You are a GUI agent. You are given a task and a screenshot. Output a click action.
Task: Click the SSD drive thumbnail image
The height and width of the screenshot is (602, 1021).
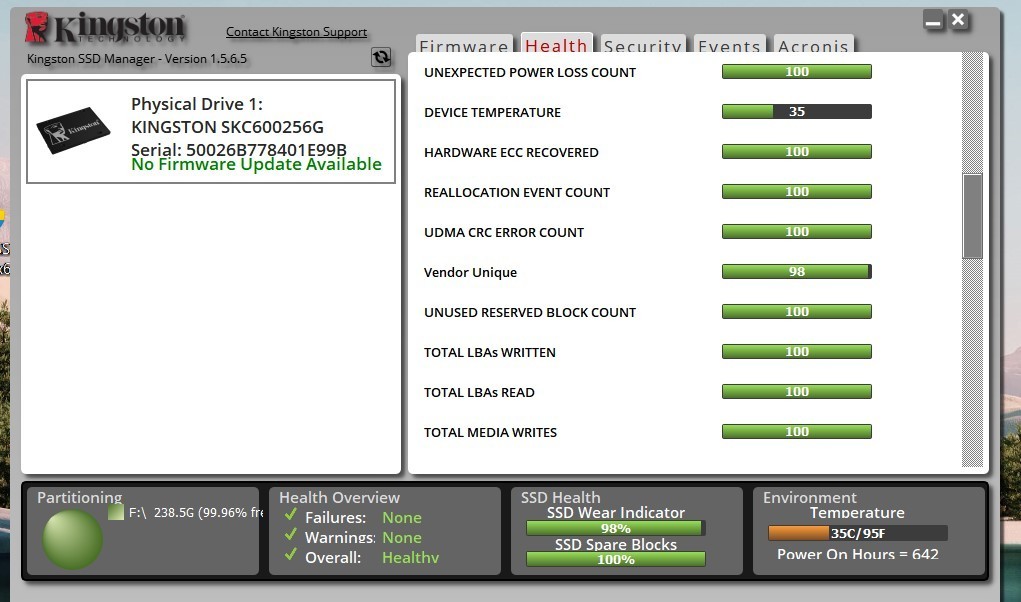click(73, 130)
